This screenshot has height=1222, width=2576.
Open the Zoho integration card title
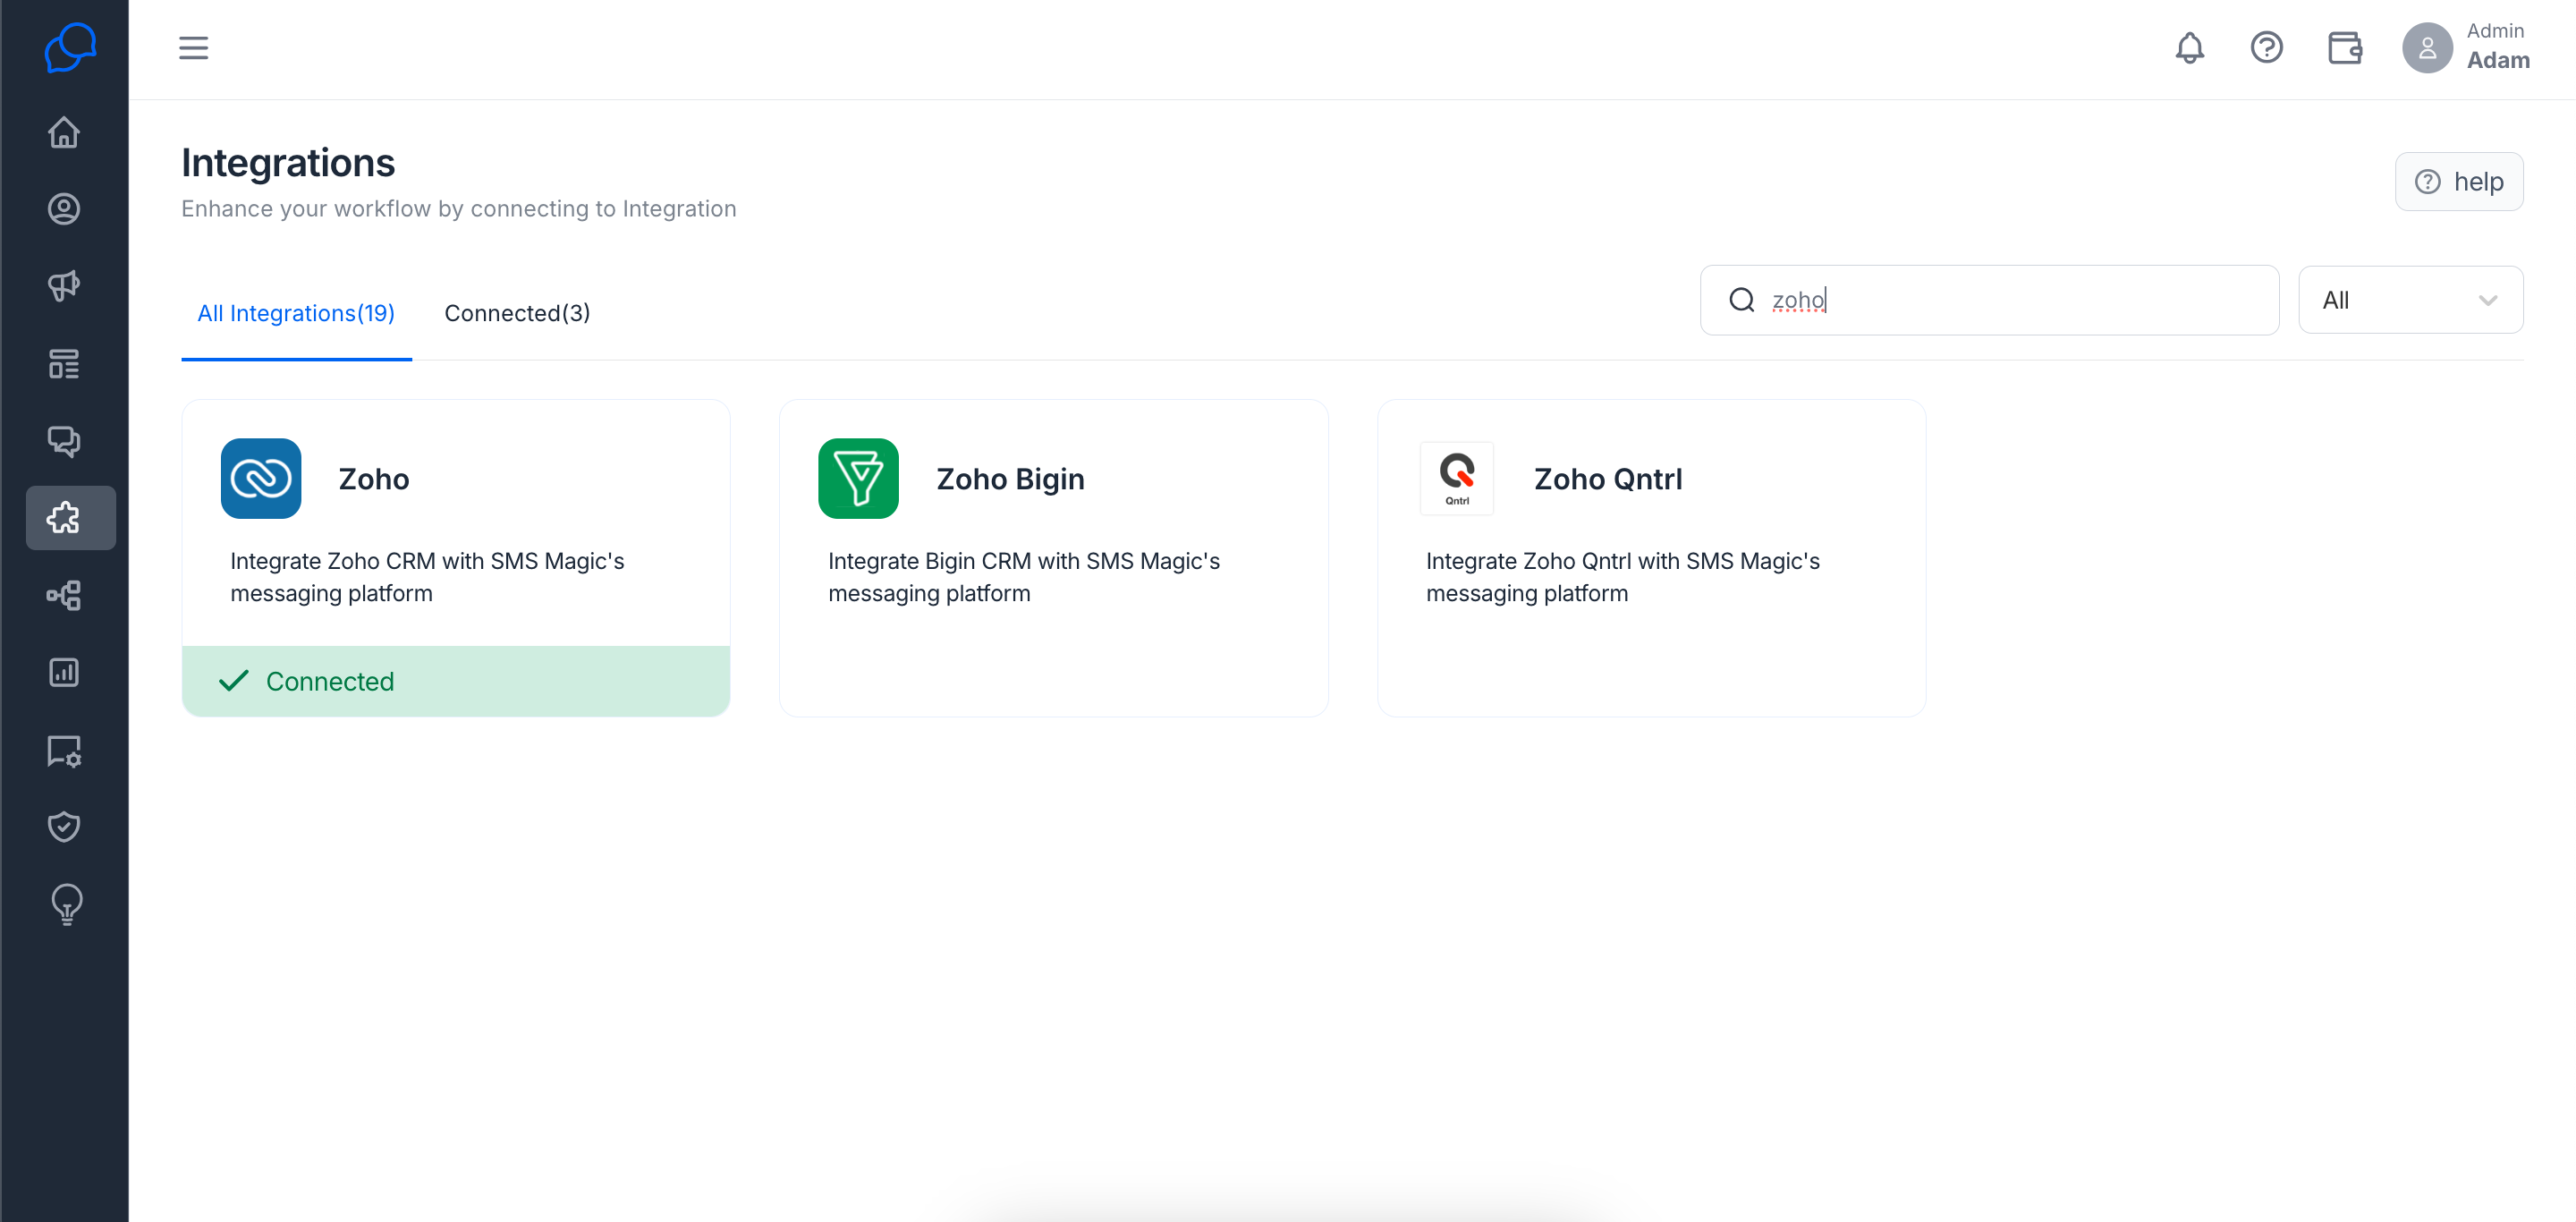pos(374,479)
